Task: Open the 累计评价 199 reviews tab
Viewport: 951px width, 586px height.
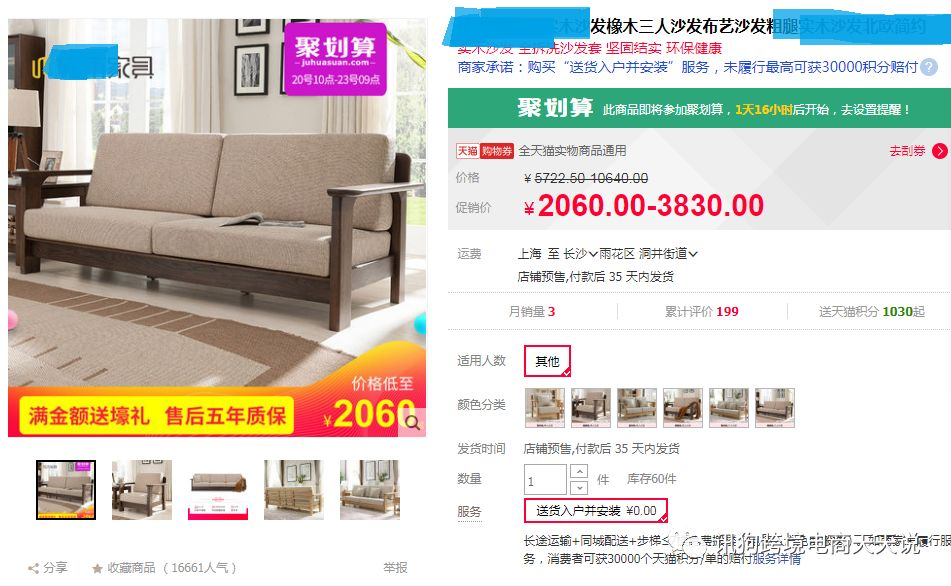Action: pos(702,311)
